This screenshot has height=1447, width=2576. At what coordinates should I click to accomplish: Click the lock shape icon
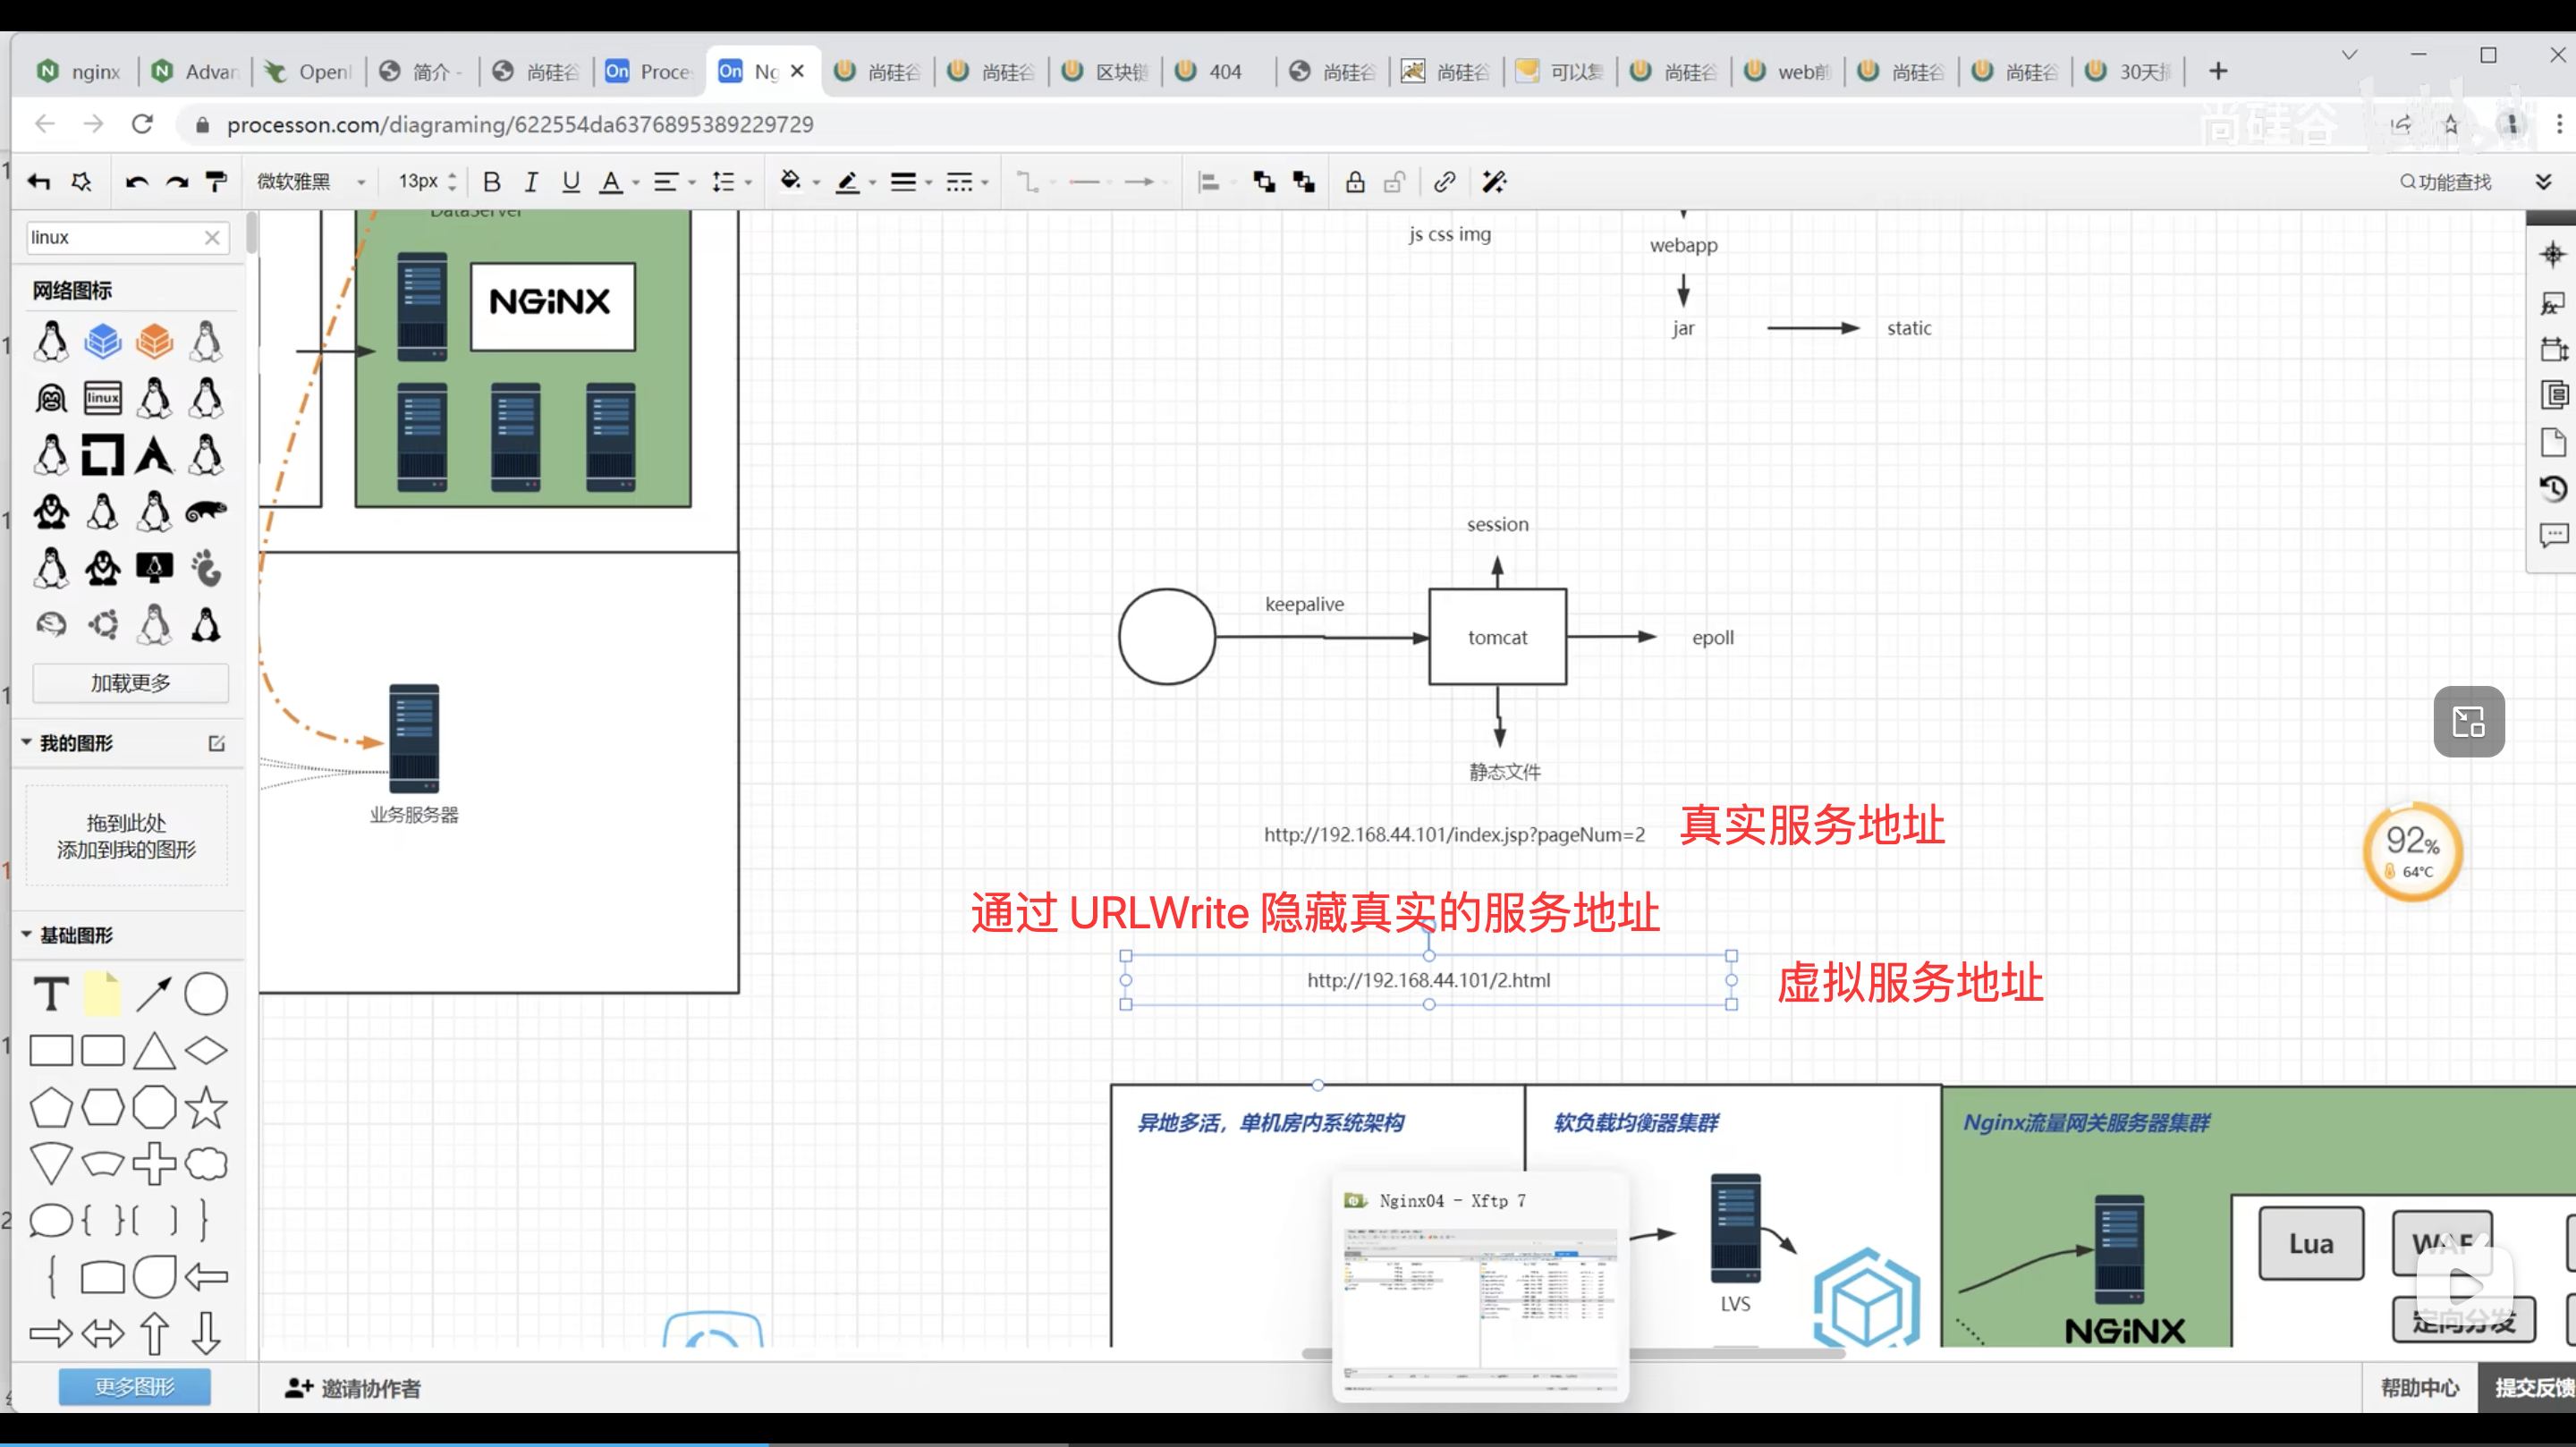click(1354, 182)
